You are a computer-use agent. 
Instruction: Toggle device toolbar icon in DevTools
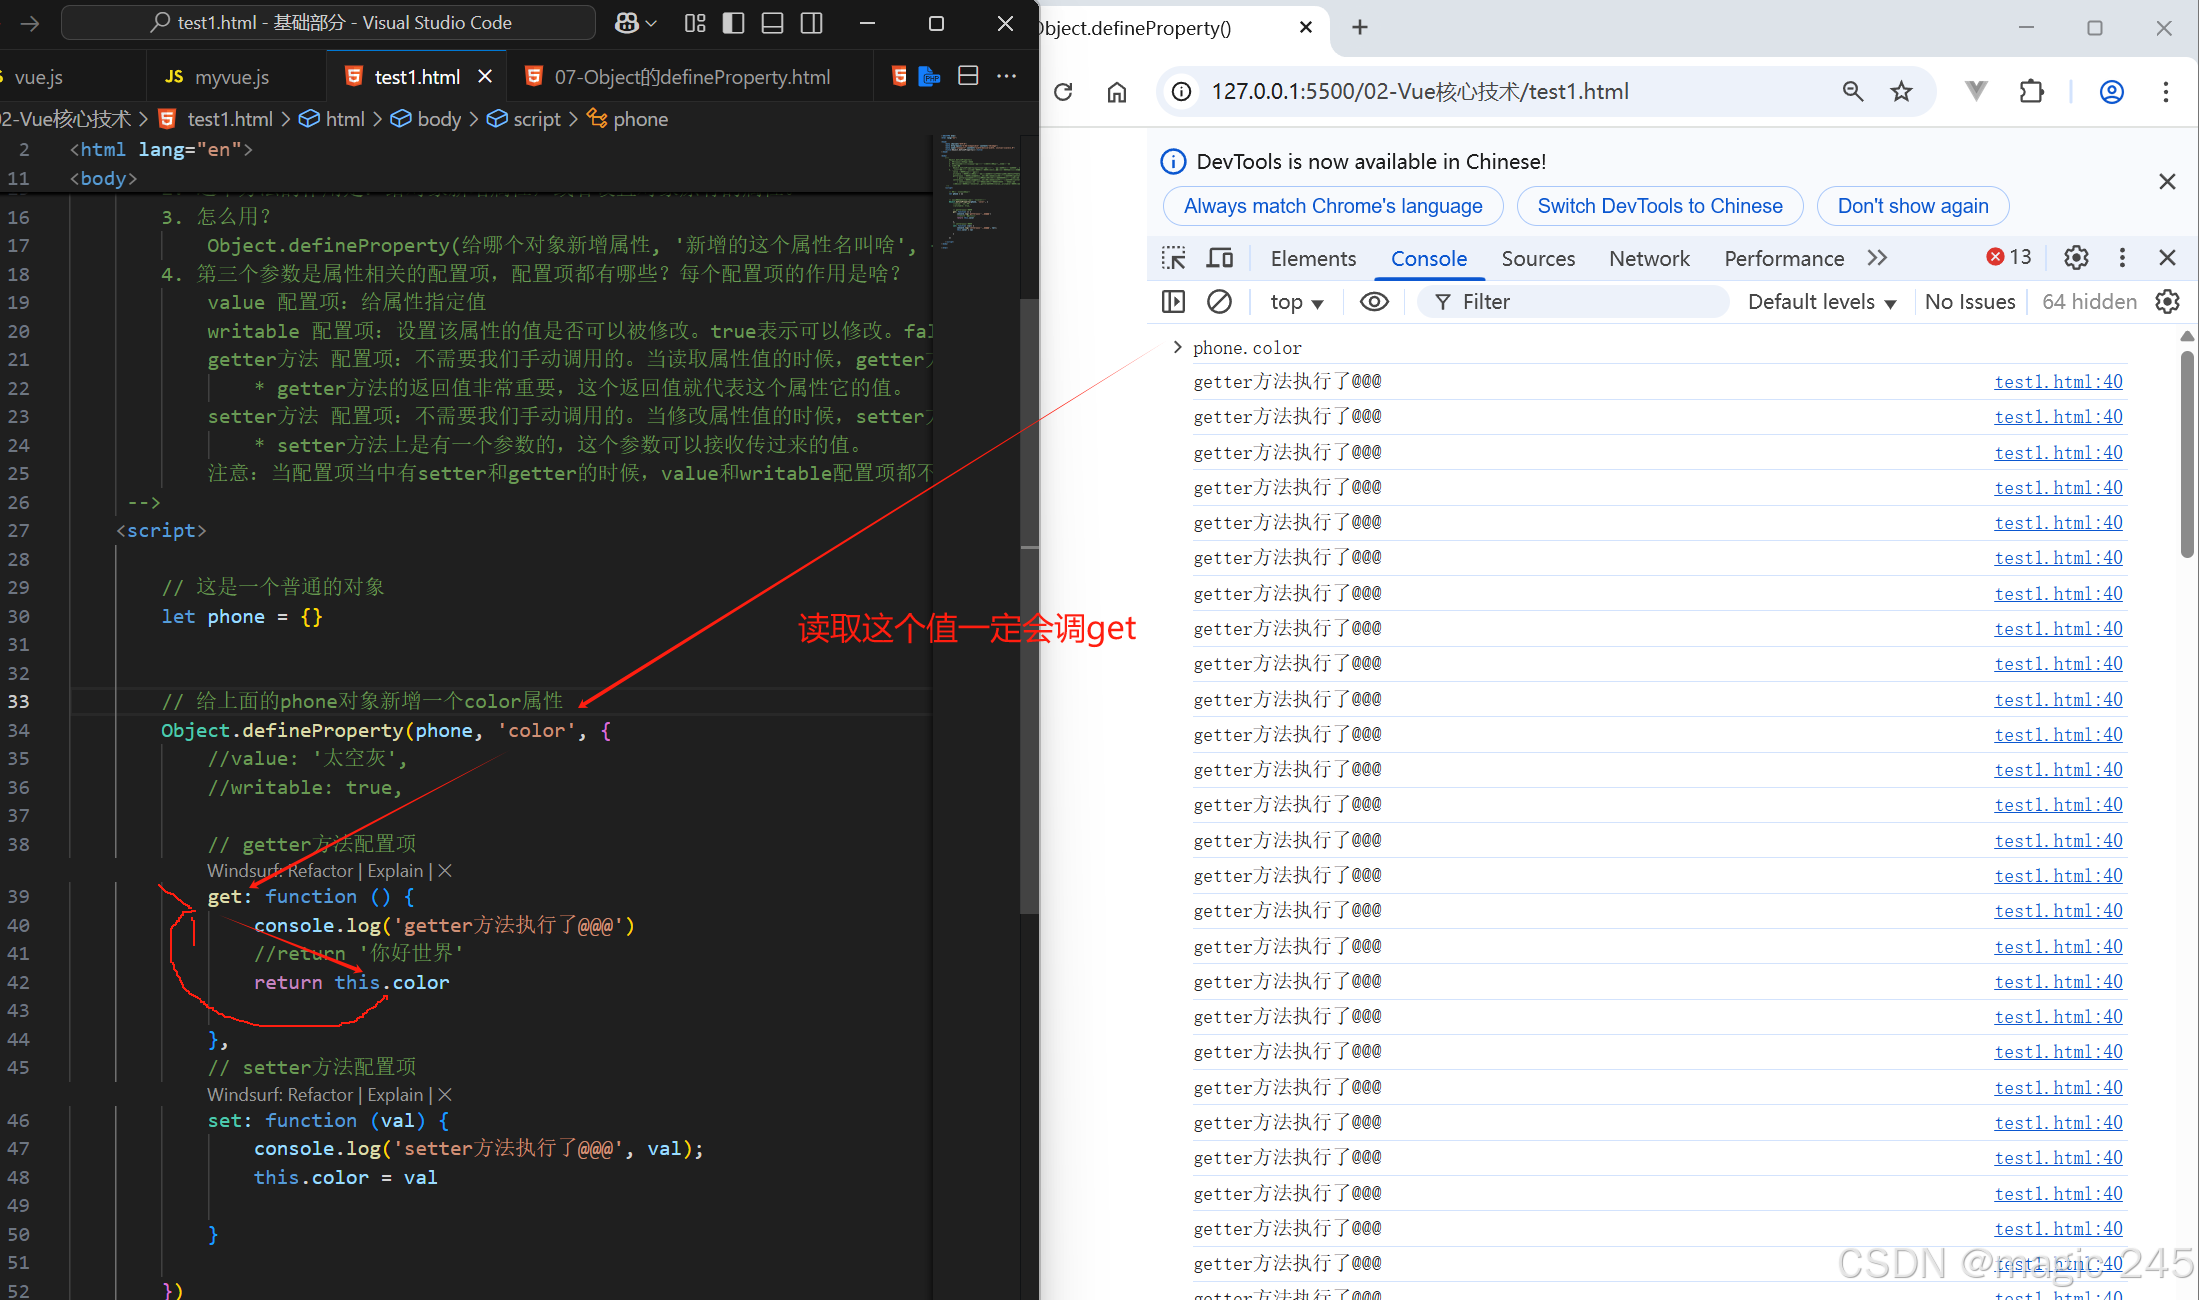coord(1219,258)
